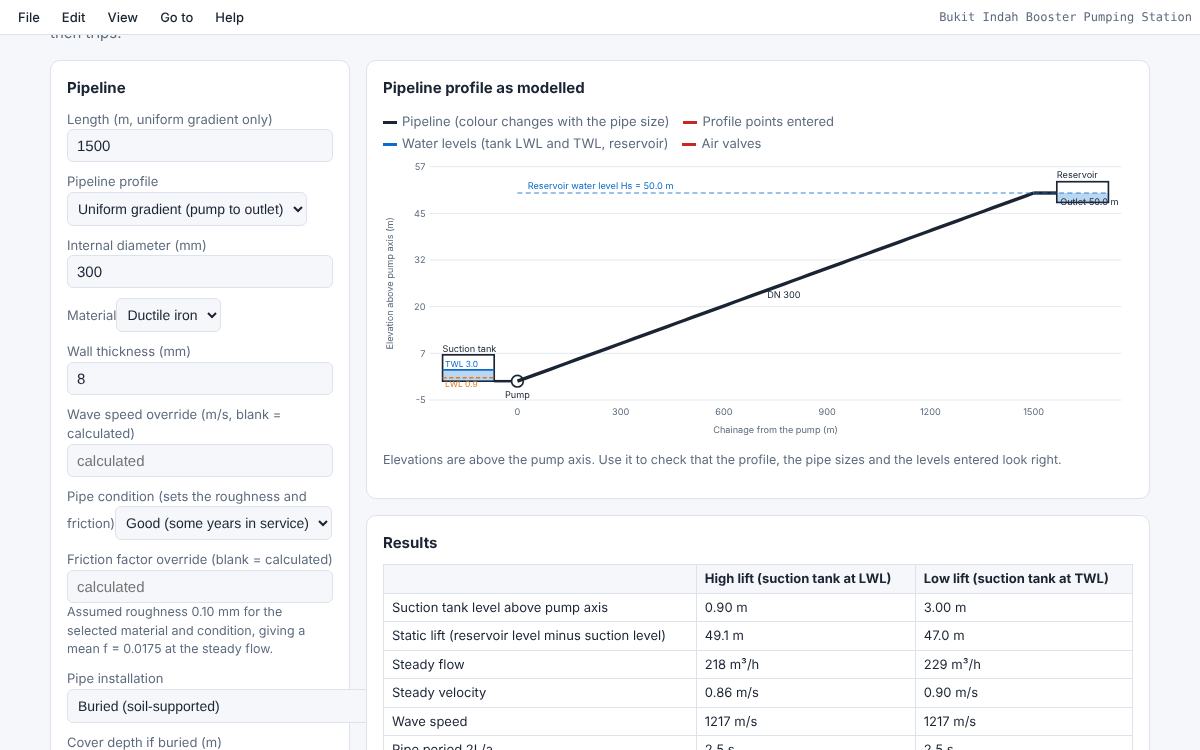Open the View menu
This screenshot has height=750, width=1200.
click(122, 17)
